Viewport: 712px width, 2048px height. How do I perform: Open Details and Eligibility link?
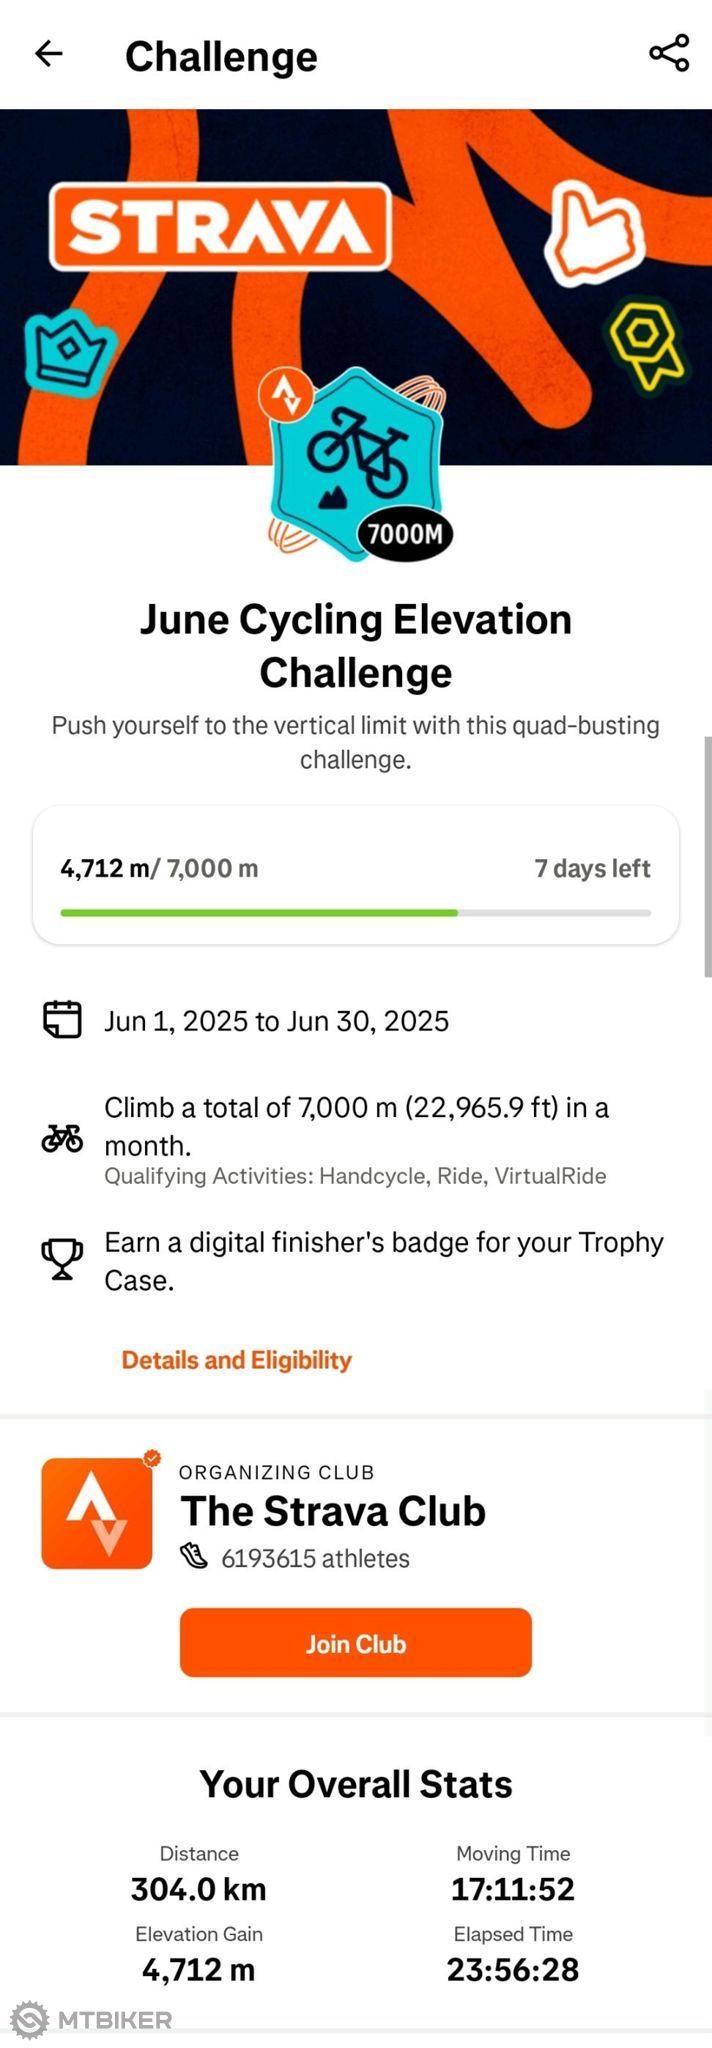pos(237,1360)
